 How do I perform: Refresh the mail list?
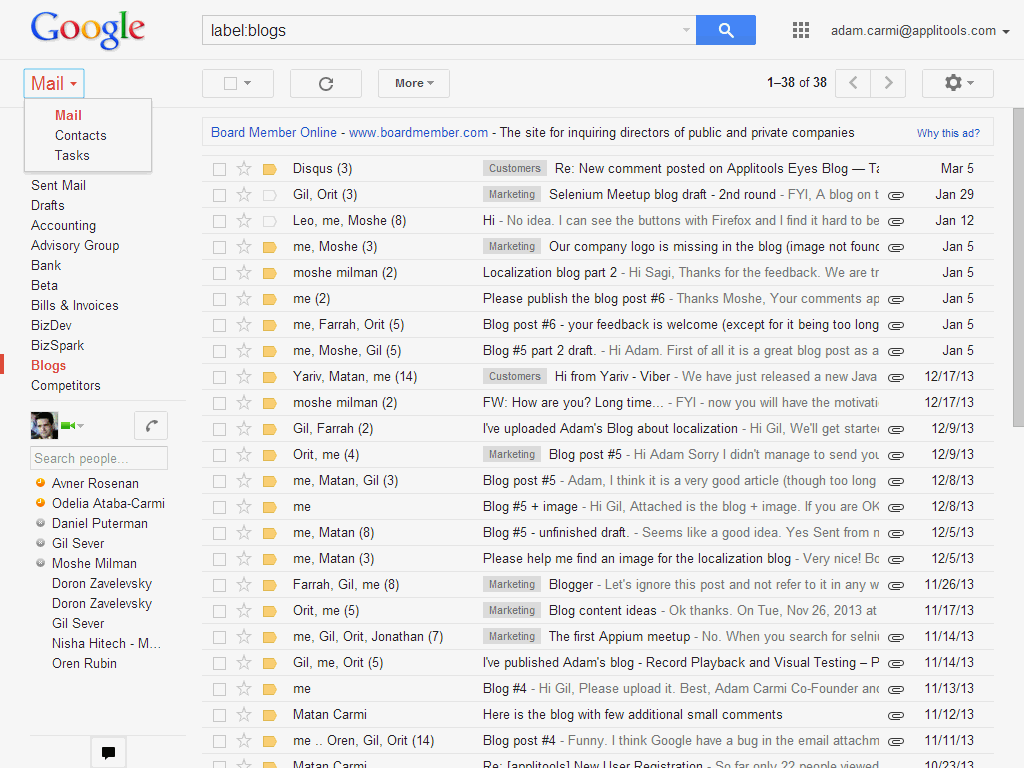[325, 84]
